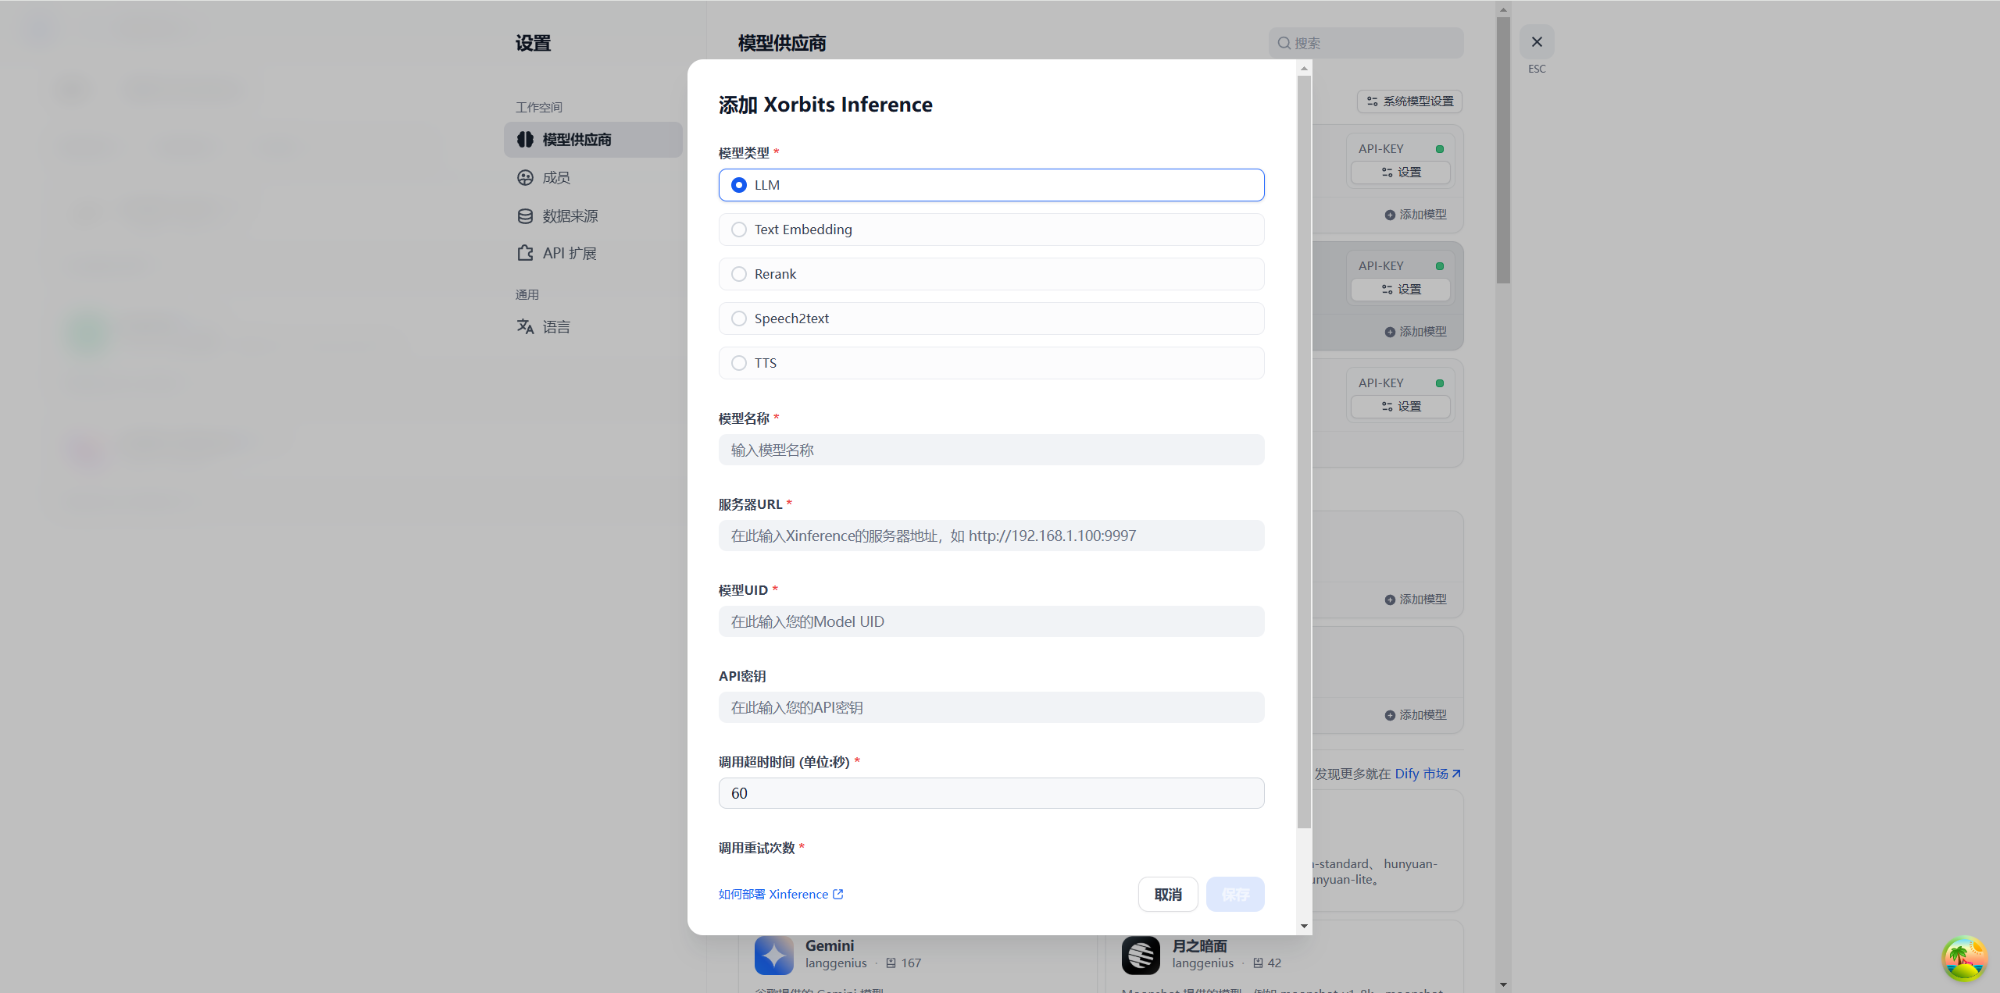Viewport: 2000px width, 993px height.
Task: Focus the Model UID input field
Action: 991,622
